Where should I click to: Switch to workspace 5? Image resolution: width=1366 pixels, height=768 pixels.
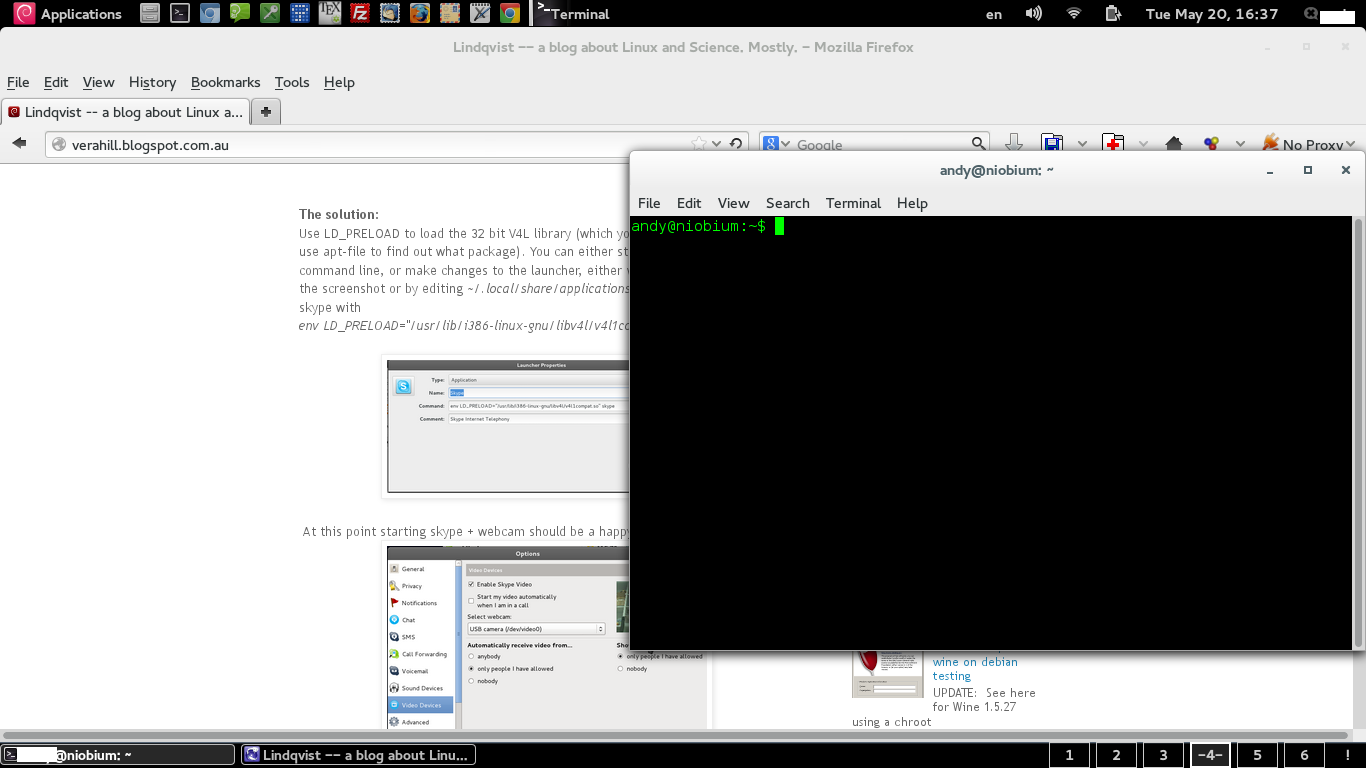[1257, 755]
